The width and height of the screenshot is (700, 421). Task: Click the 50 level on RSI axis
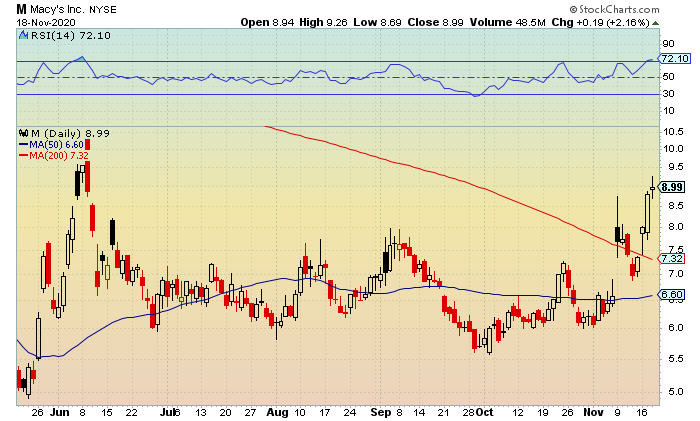[668, 77]
